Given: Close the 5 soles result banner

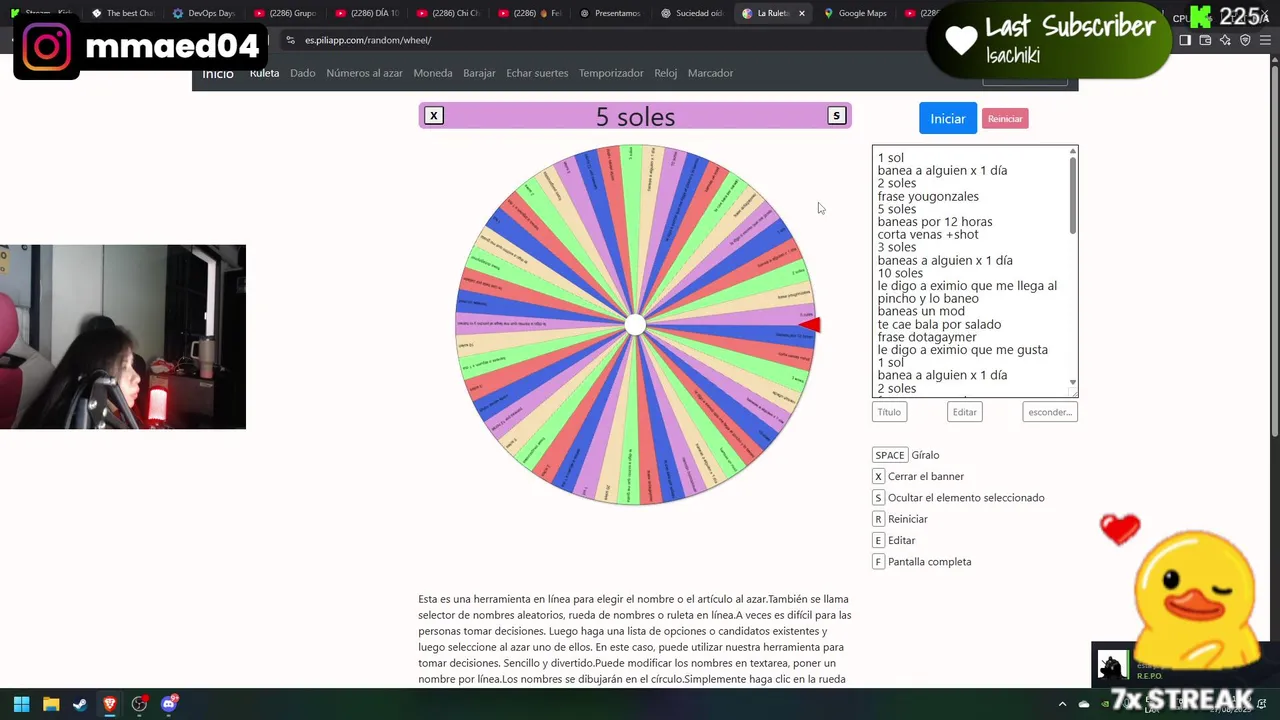Looking at the screenshot, I should tap(434, 116).
